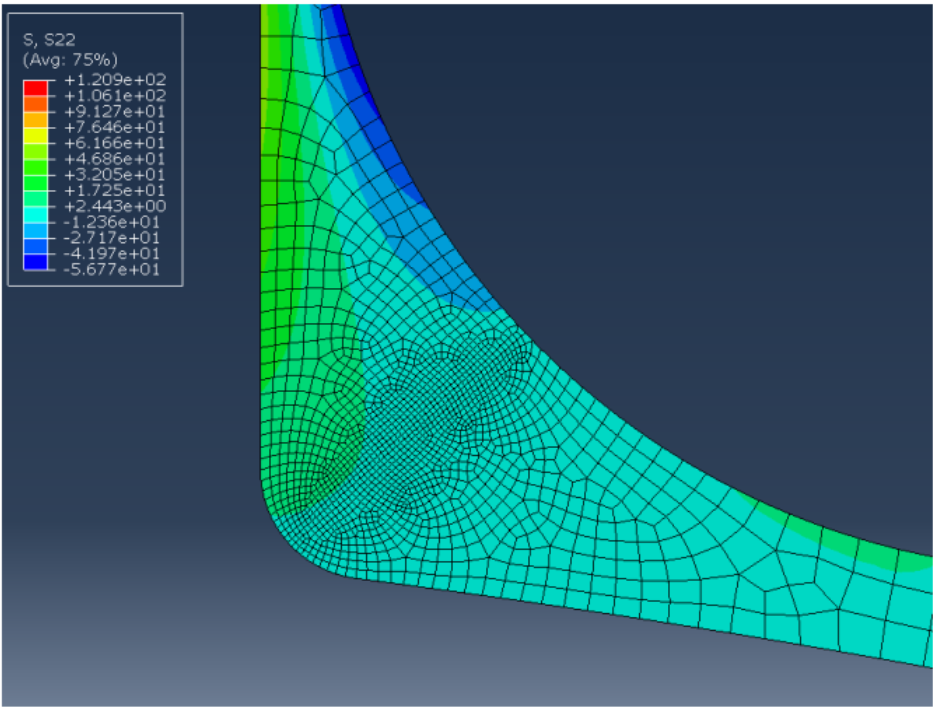
Task: Click the "(Avg: 75%)" legend text
Action: (x=61, y=58)
